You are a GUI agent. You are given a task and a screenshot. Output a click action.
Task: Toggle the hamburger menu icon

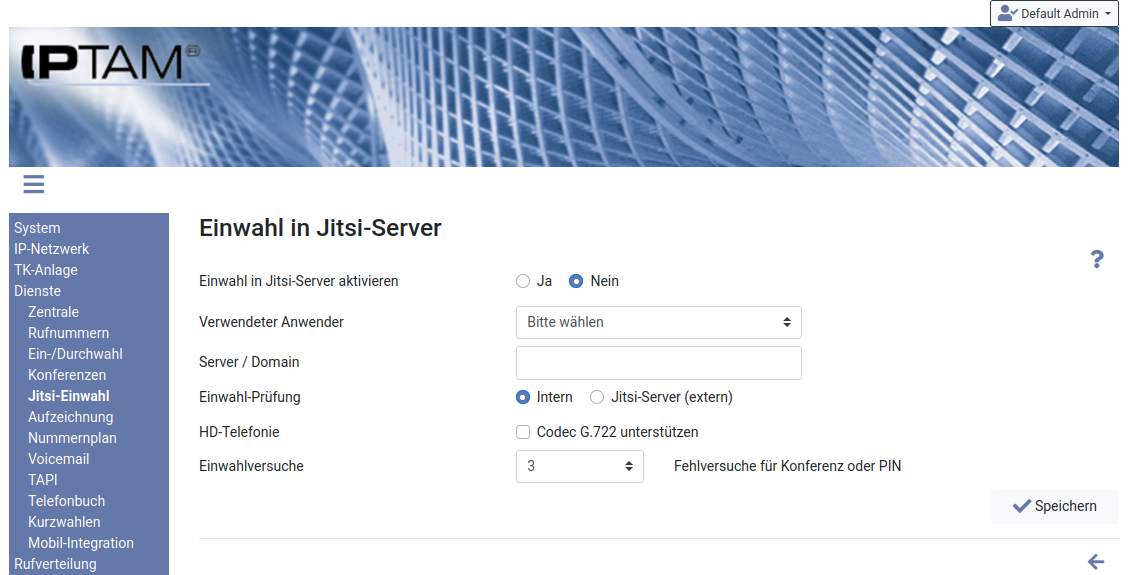pos(33,184)
